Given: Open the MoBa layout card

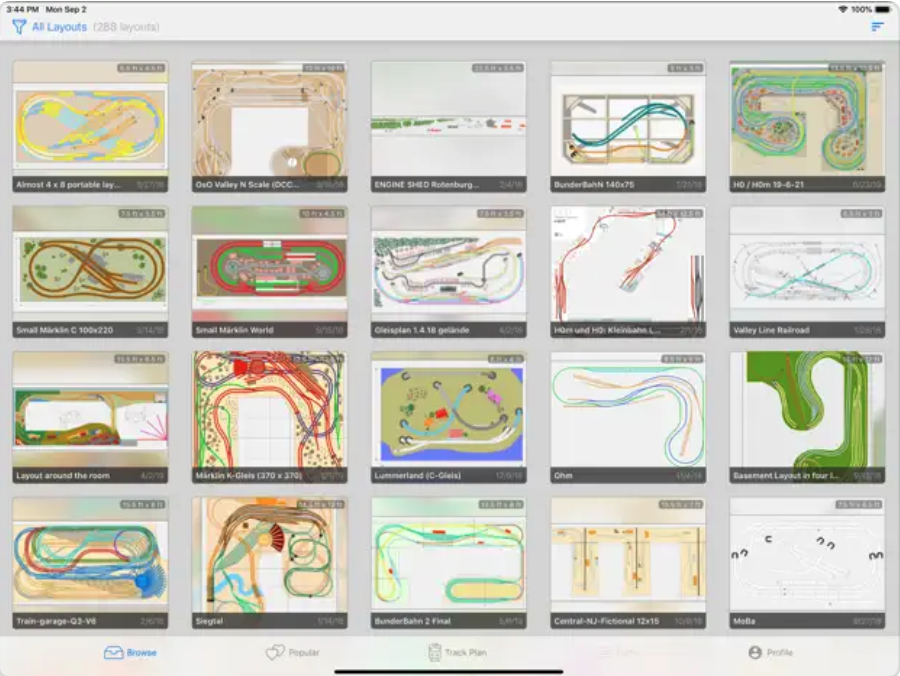Looking at the screenshot, I should (x=807, y=563).
